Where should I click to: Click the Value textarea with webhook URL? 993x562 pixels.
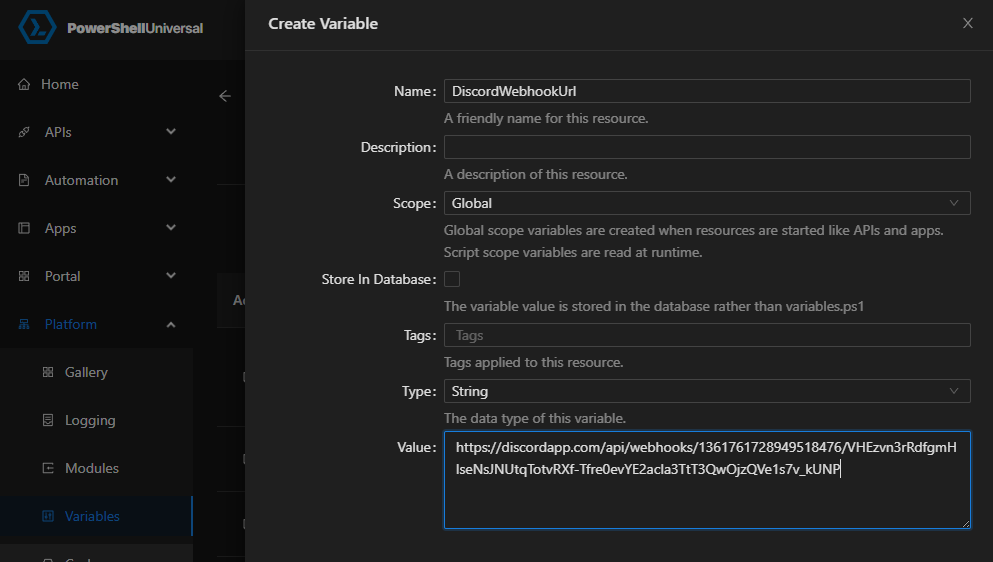pyautogui.click(x=707, y=480)
